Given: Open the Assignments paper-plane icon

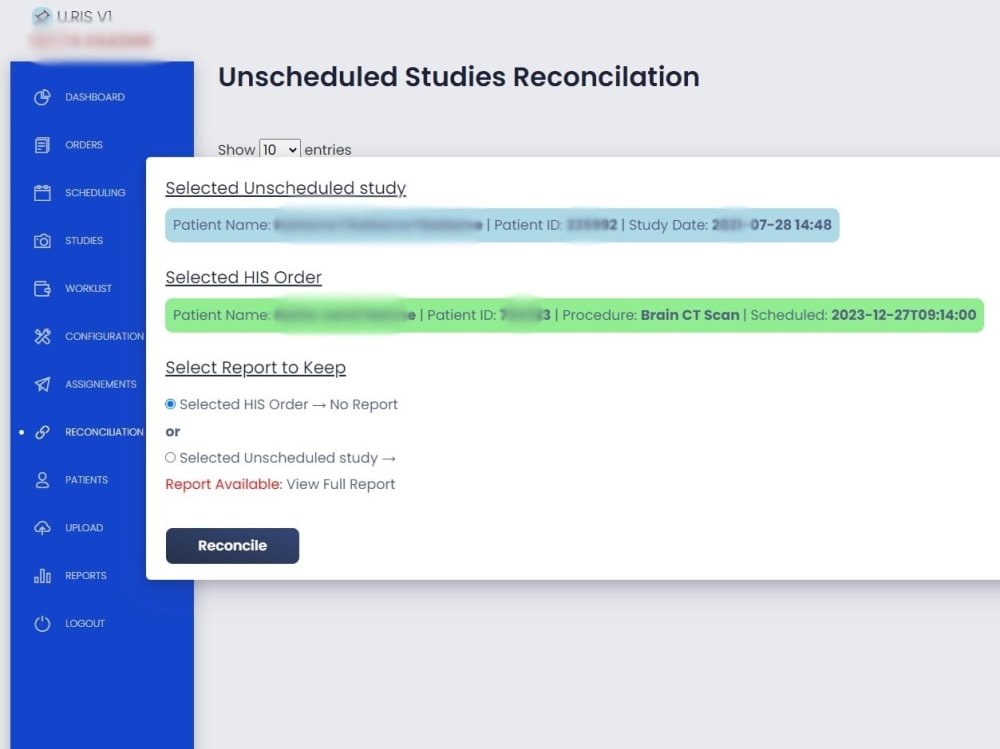Looking at the screenshot, I should point(42,384).
